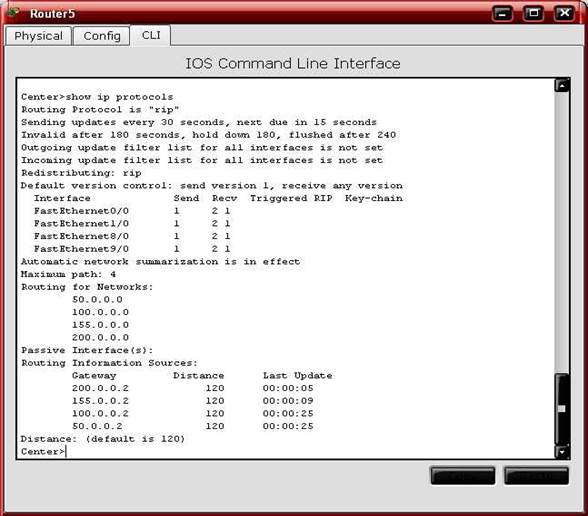Click the 'Outgoing update filter list' line

[202, 147]
